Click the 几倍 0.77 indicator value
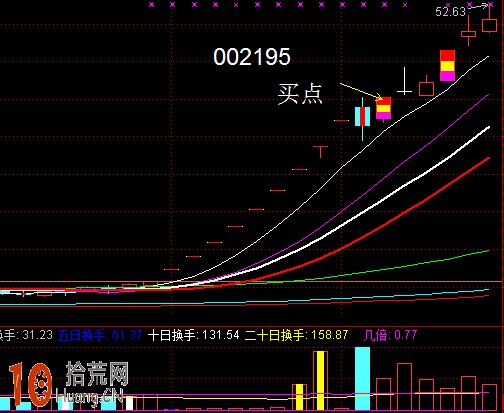The height and width of the screenshot is (413, 504). [x=390, y=335]
